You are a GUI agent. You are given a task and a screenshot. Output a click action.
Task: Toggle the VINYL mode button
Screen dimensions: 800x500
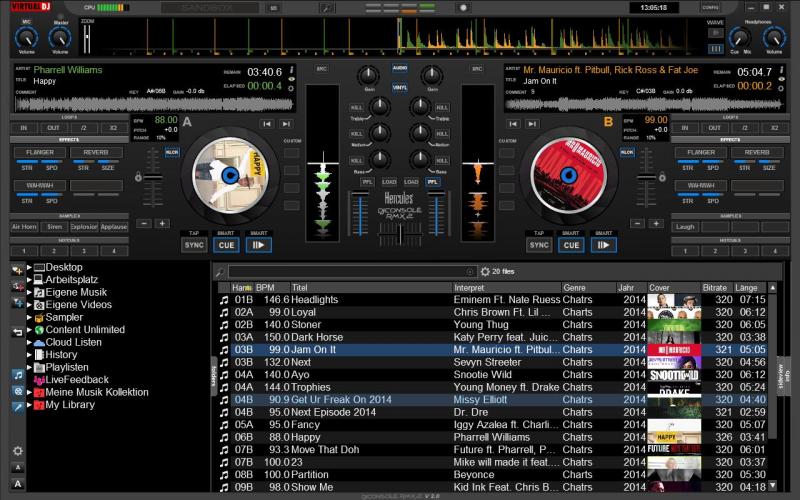[x=400, y=88]
